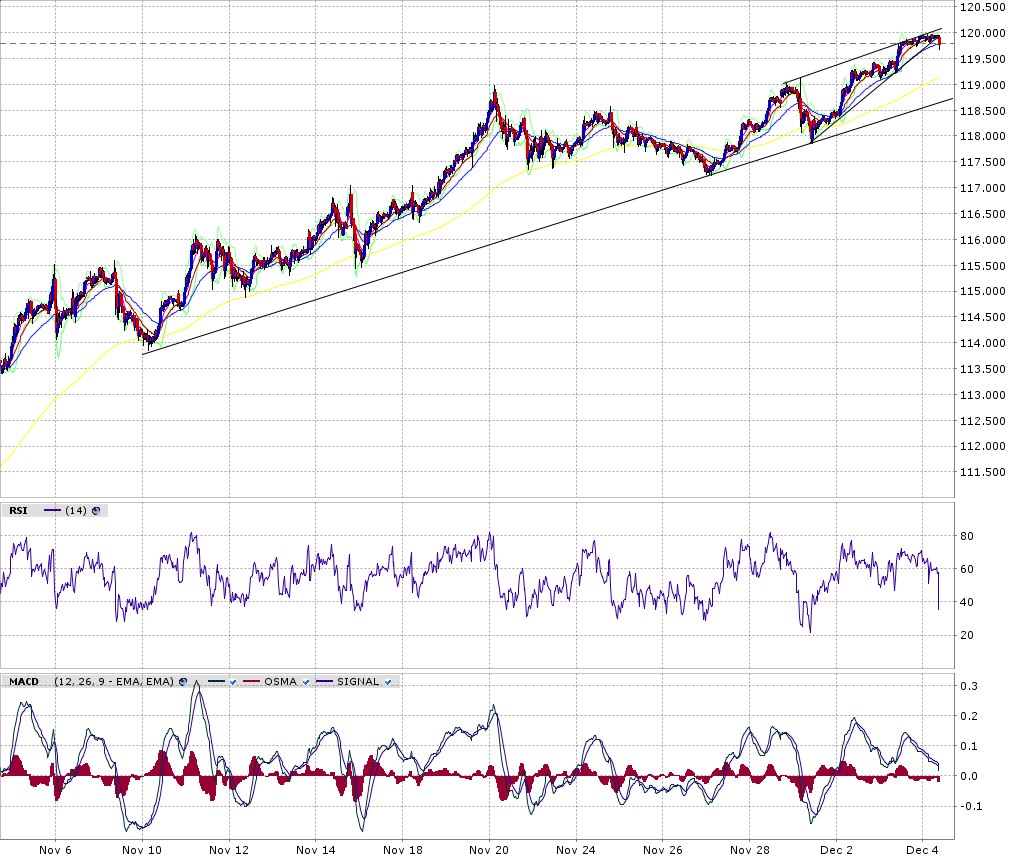Viewport: 1014px width, 864px height.
Task: Click the OSMA red color swatch
Action: point(252,682)
